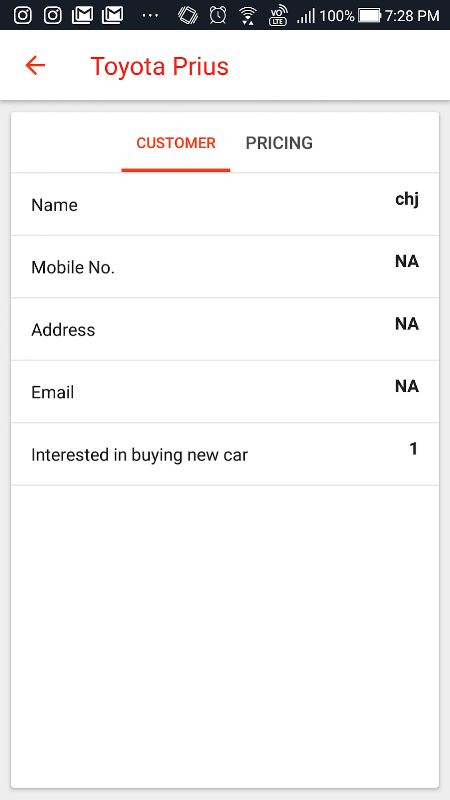Image resolution: width=450 pixels, height=800 pixels.
Task: Switch to the PRICING tab
Action: (x=279, y=143)
